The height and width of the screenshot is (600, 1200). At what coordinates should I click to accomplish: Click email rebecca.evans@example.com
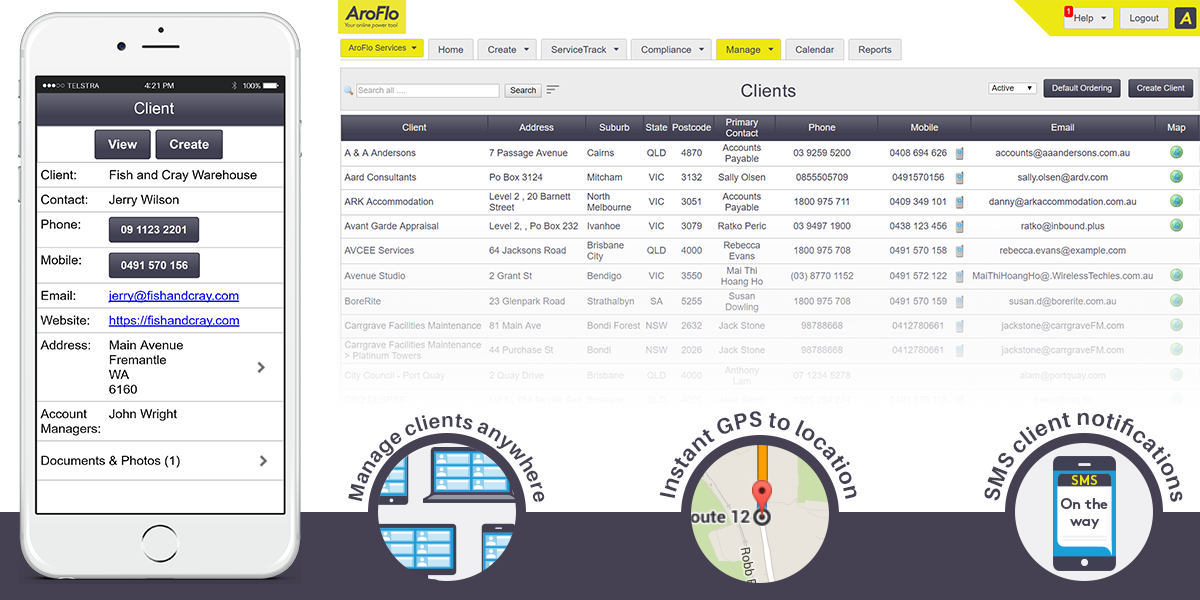pos(1063,250)
